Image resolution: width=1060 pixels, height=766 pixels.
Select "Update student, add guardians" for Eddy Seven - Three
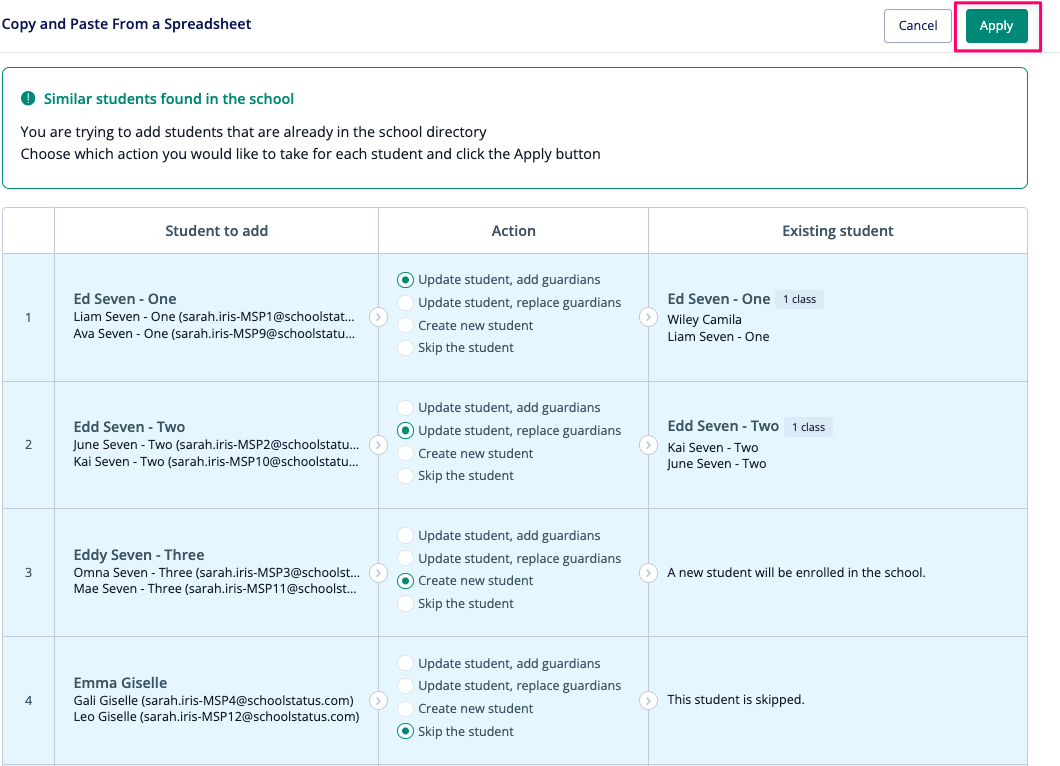(x=405, y=536)
